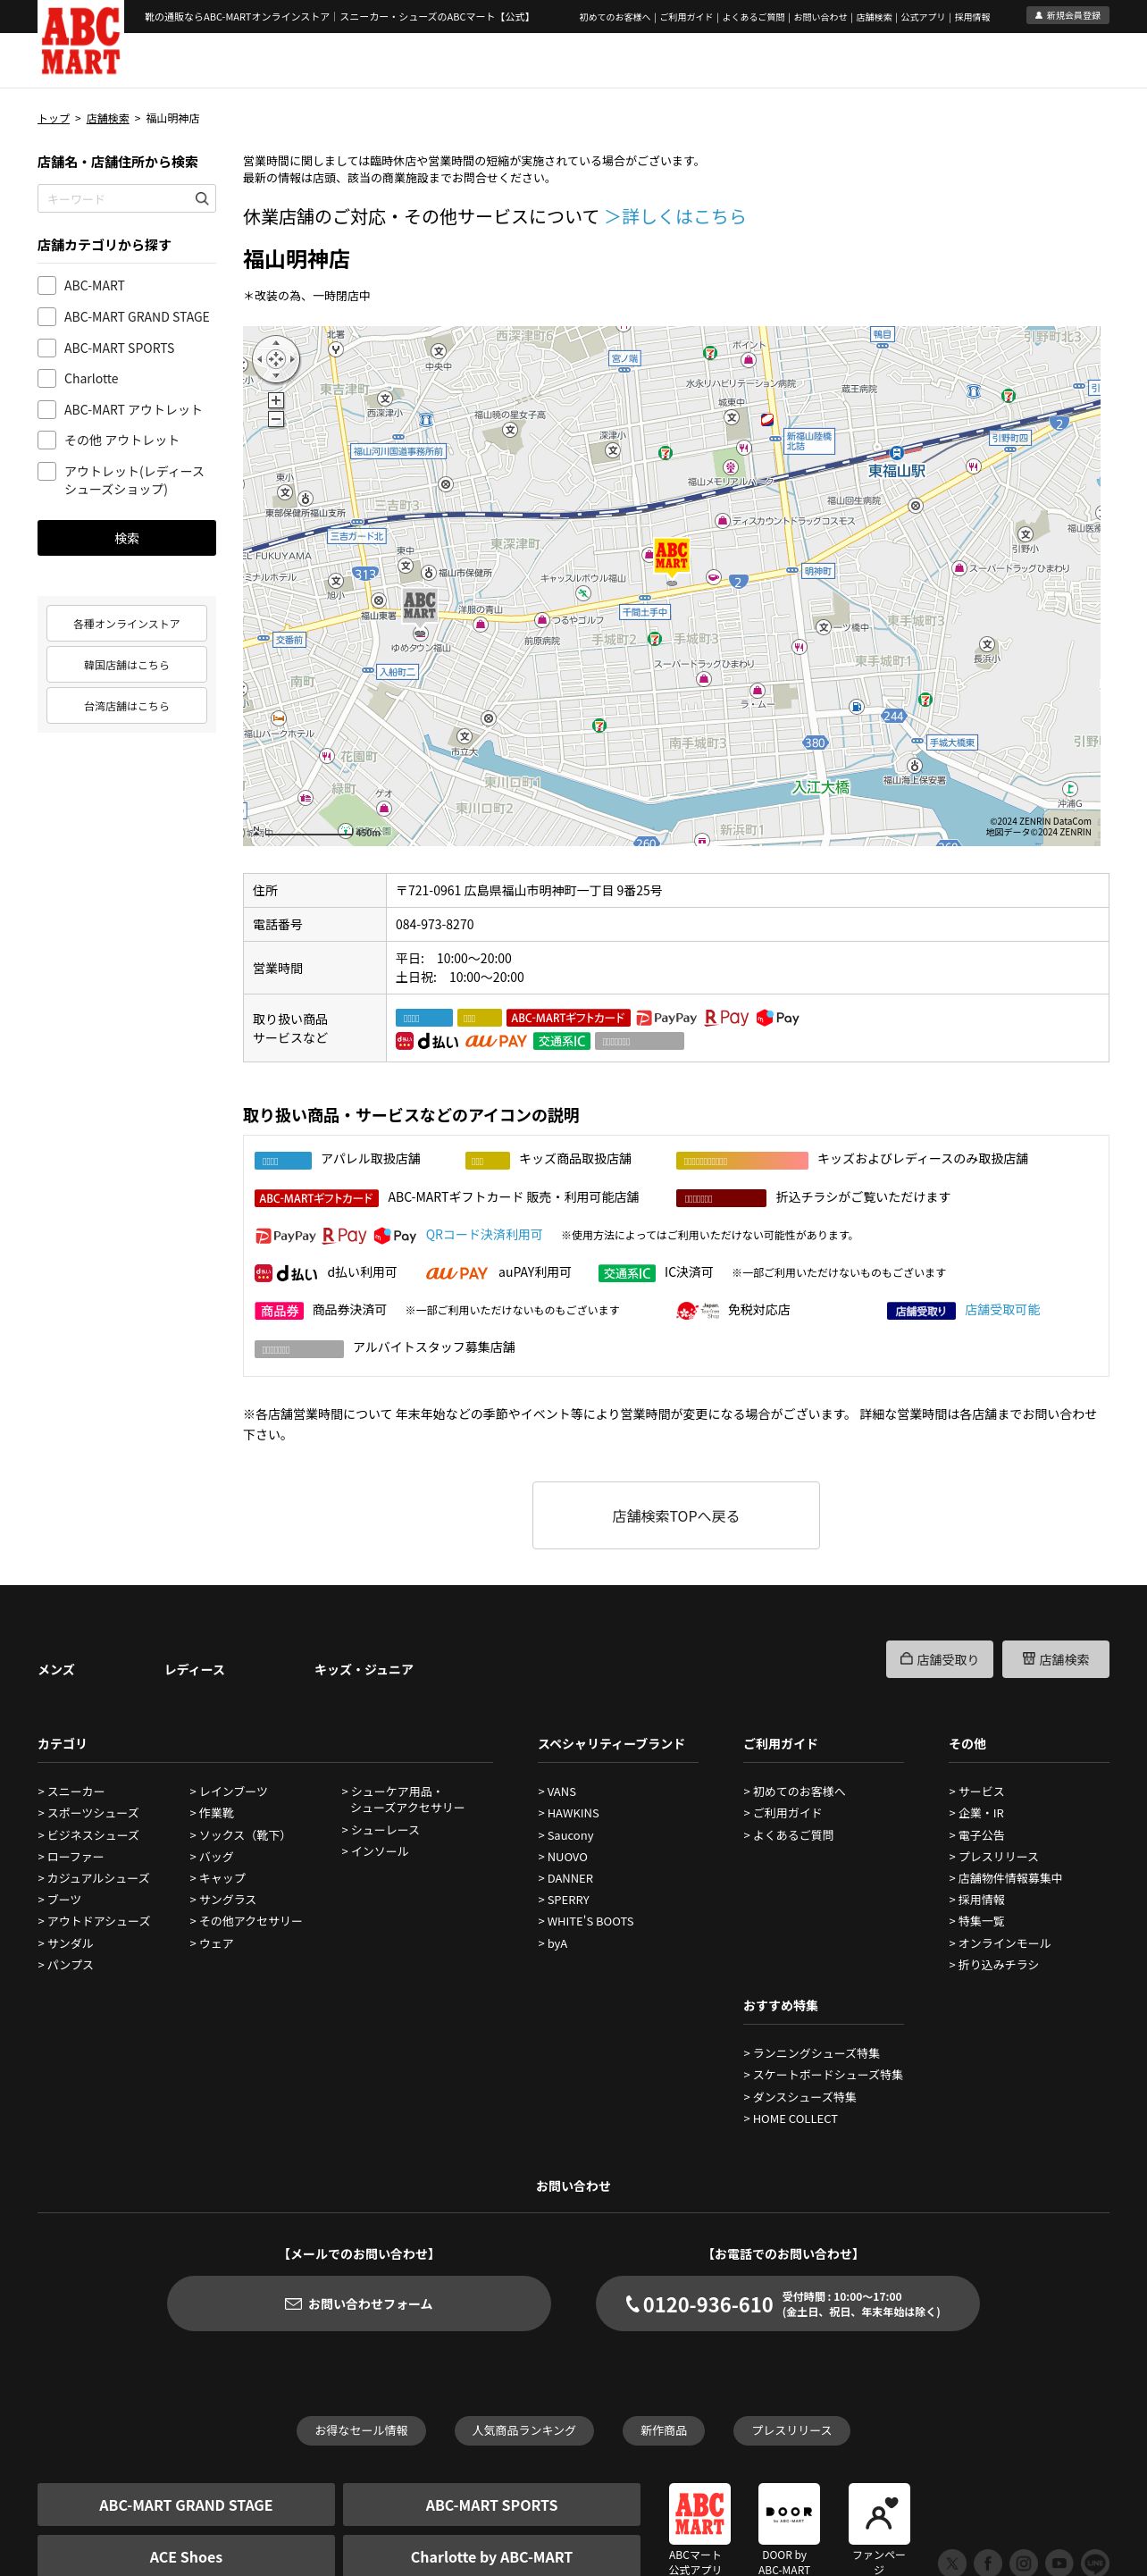
Task: Open the footer キッズ・ジュニア link
Action: tap(364, 1669)
